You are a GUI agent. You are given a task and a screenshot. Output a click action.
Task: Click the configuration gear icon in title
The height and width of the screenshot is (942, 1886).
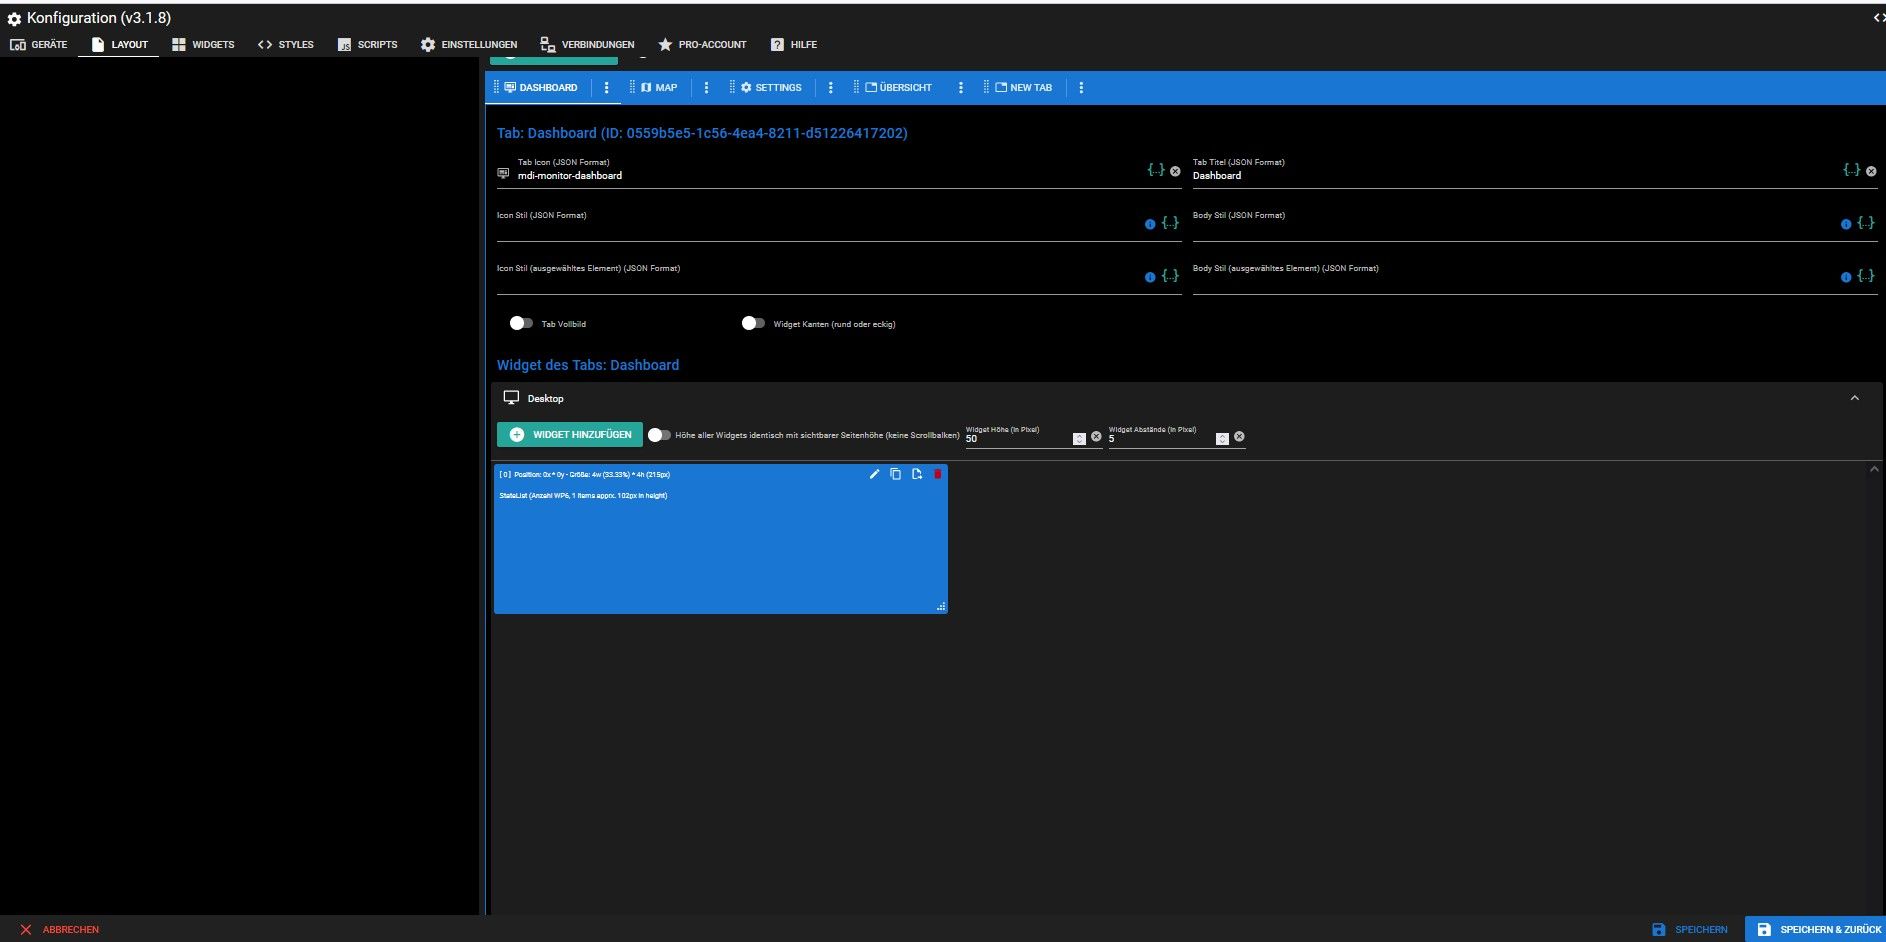tap(14, 19)
